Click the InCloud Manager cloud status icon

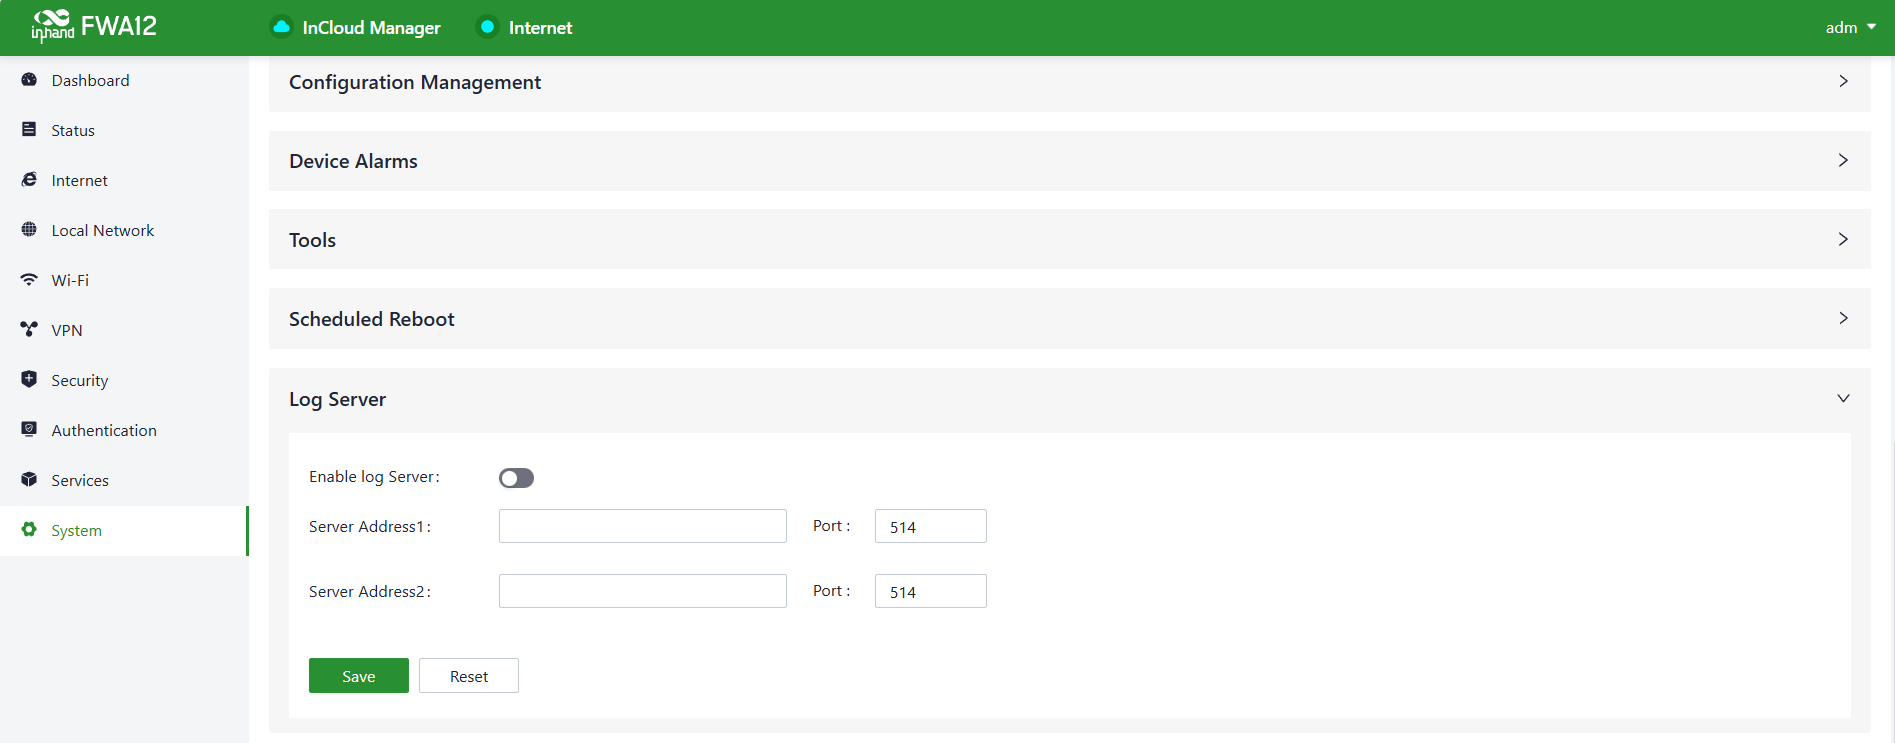tap(282, 27)
